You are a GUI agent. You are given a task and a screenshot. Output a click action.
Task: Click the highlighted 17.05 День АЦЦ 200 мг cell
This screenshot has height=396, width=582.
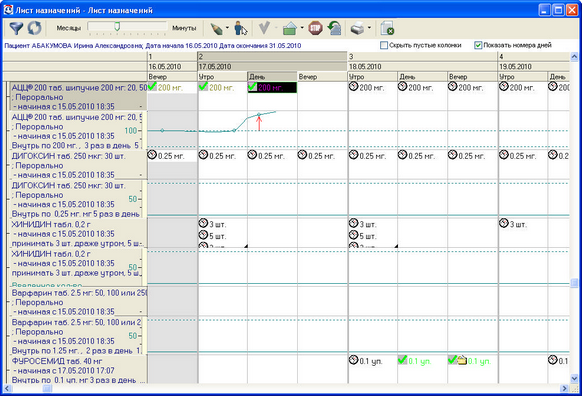272,88
